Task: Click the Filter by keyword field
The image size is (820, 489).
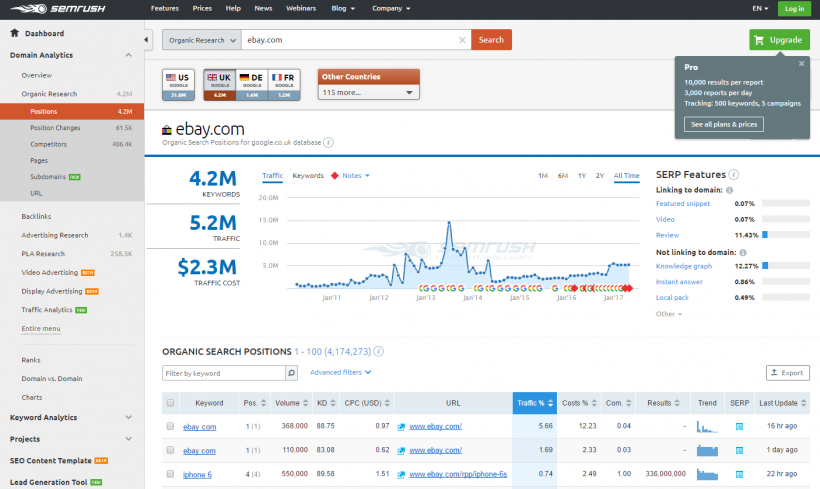Action: click(224, 373)
